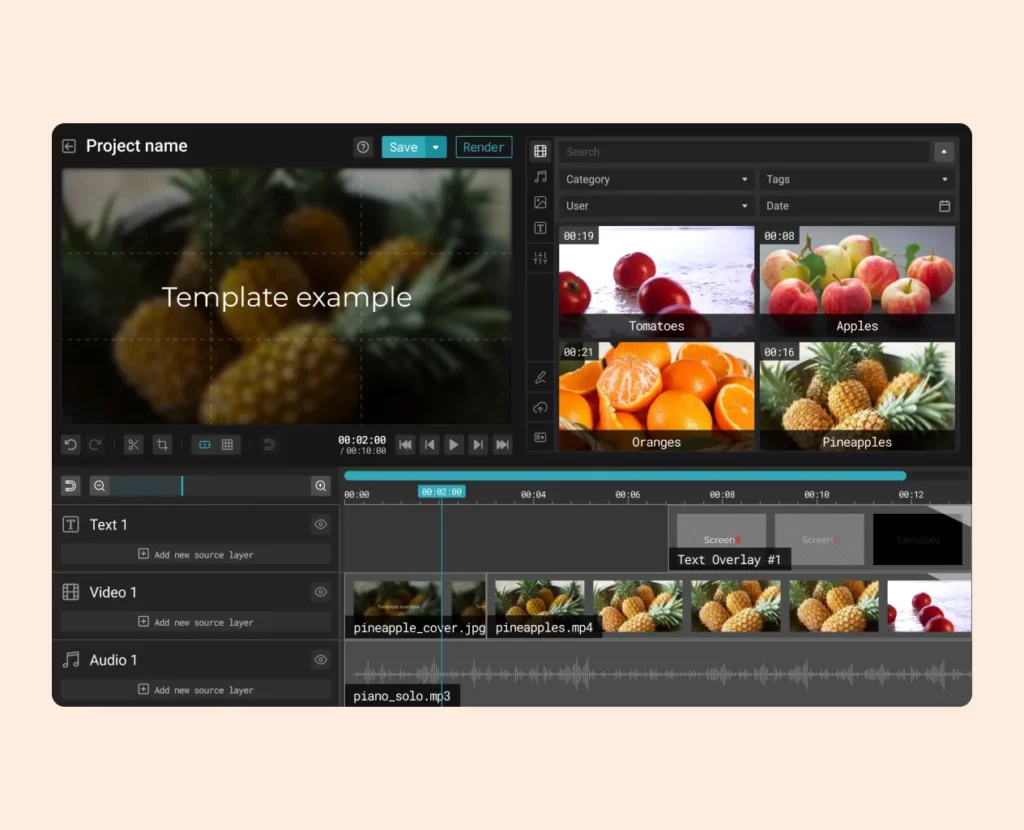Open the Save options dropdown arrow
This screenshot has width=1024, height=830.
pyautogui.click(x=436, y=147)
